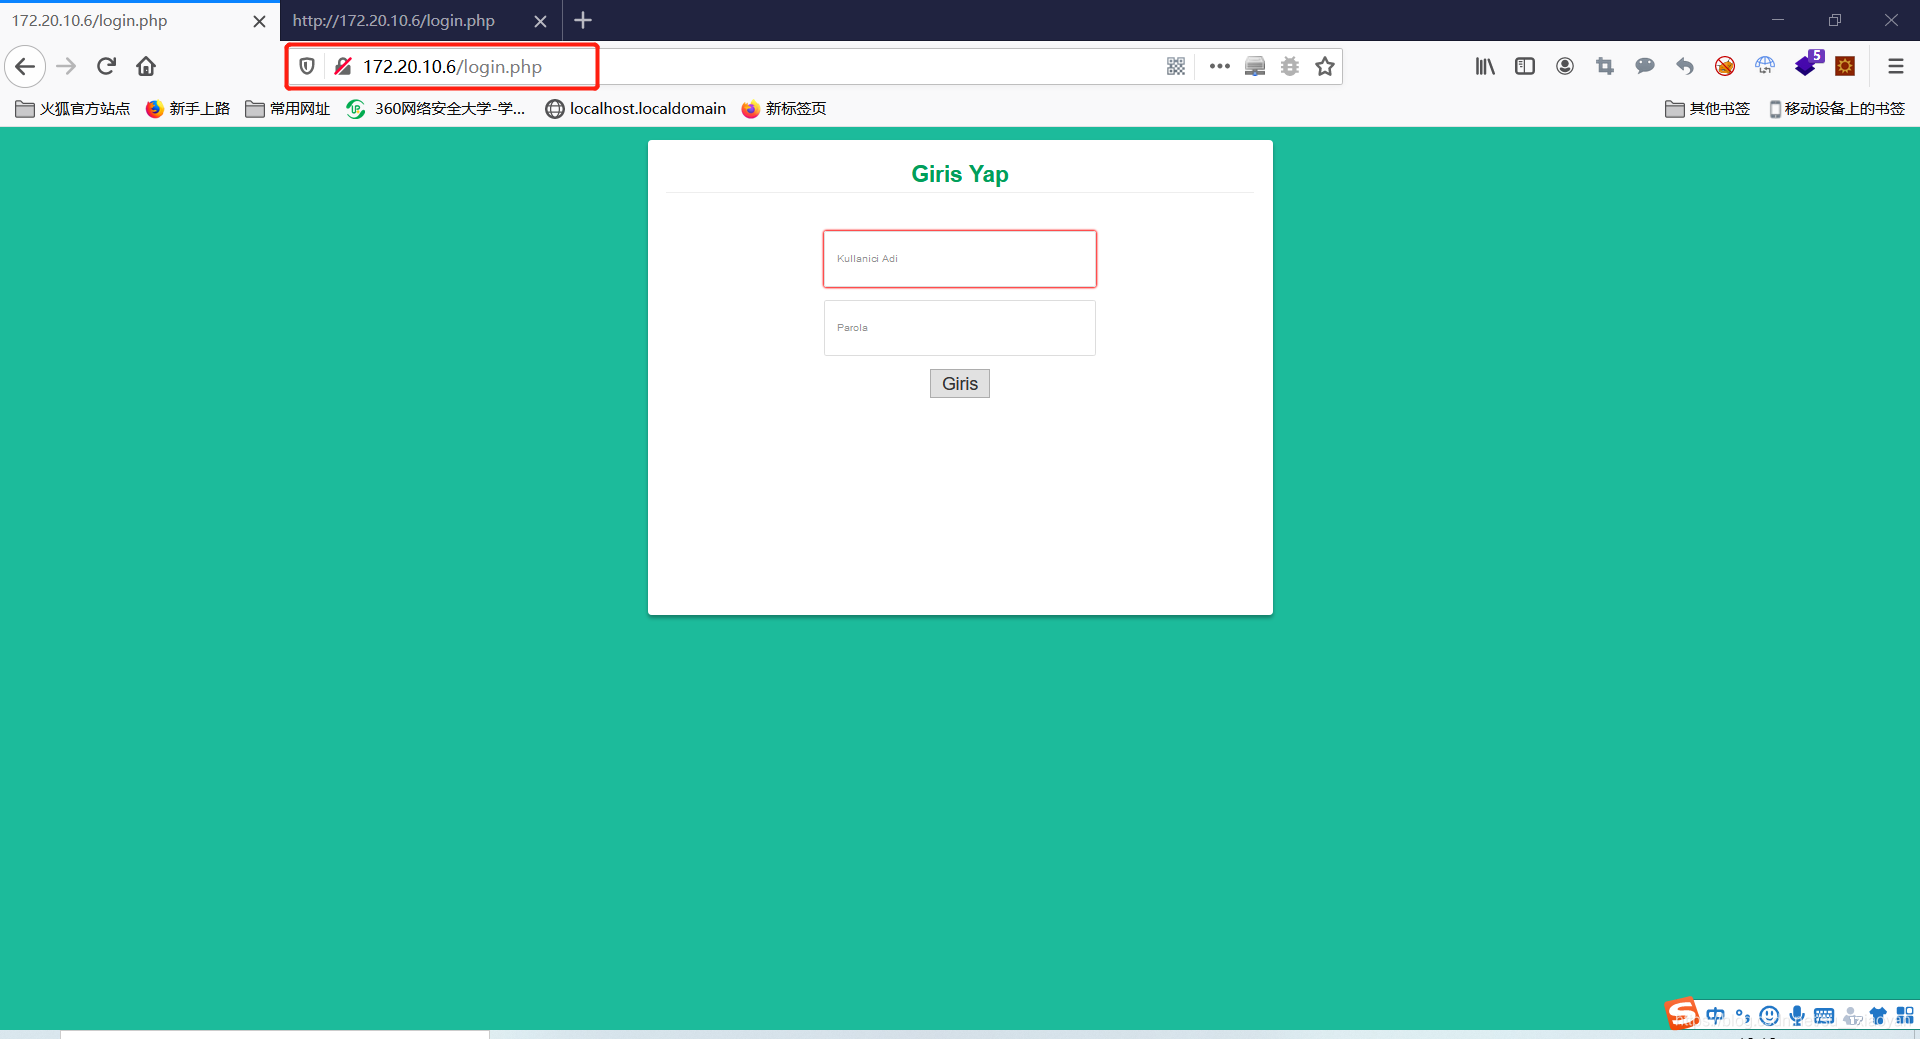
Task: Click the reader-style icon next to page actions
Action: 1255,66
